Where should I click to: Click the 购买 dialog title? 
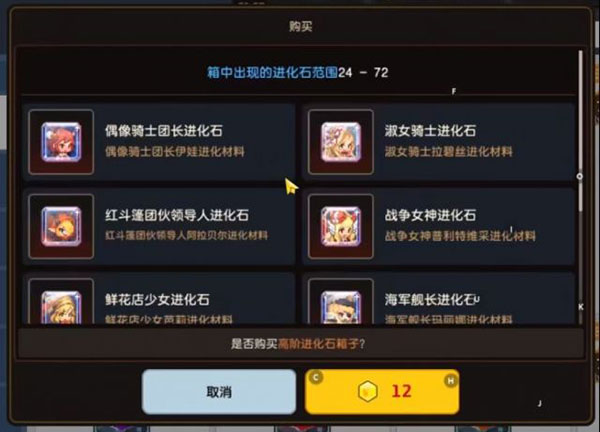point(300,26)
